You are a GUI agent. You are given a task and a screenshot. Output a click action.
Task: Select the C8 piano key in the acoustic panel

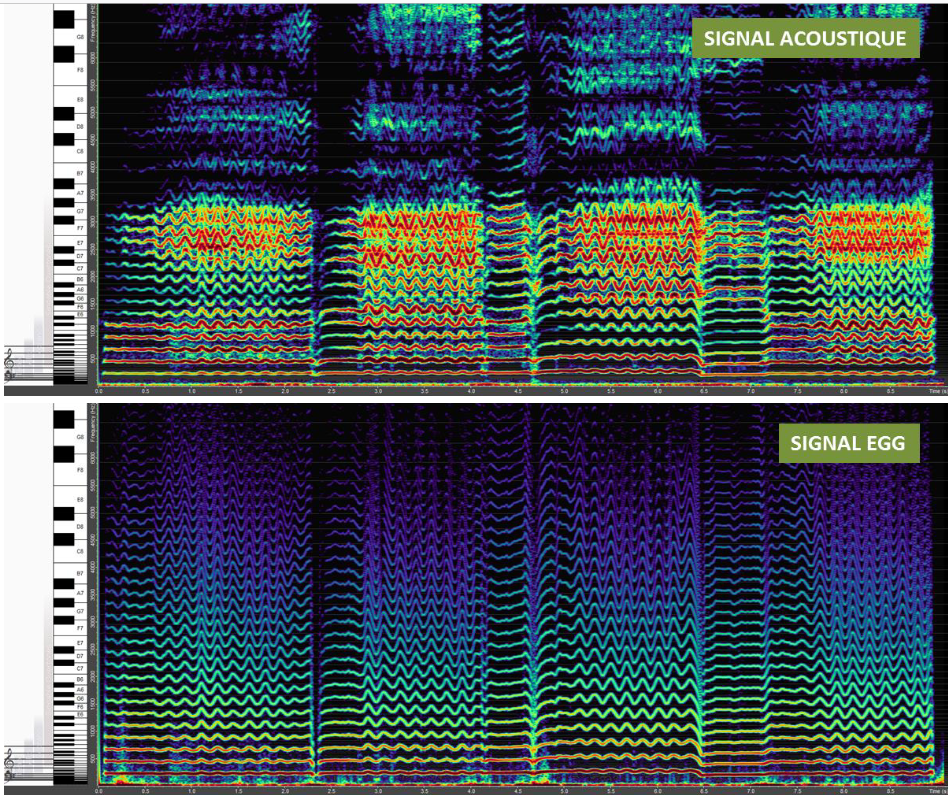click(79, 151)
